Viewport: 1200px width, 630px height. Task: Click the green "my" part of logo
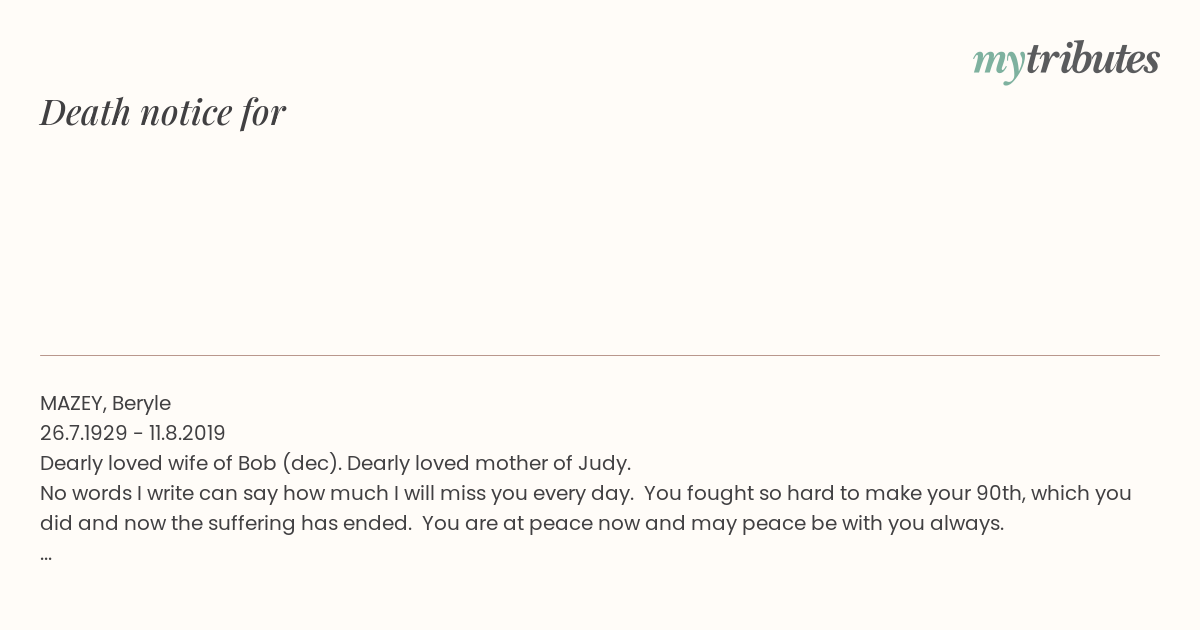(x=999, y=65)
